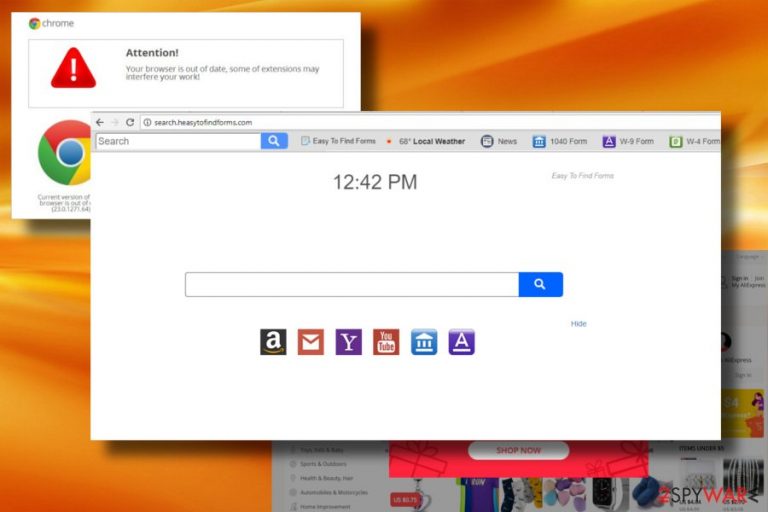Image resolution: width=768 pixels, height=512 pixels.
Task: Click the main blue search button
Action: (541, 284)
